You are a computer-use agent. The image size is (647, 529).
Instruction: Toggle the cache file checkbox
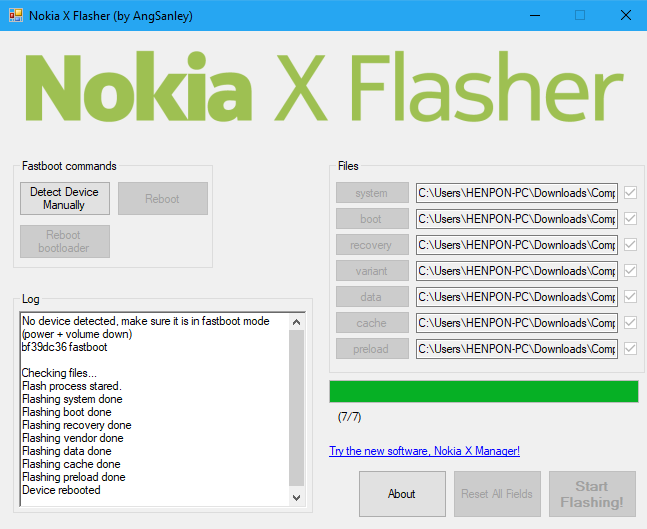[x=630, y=322]
